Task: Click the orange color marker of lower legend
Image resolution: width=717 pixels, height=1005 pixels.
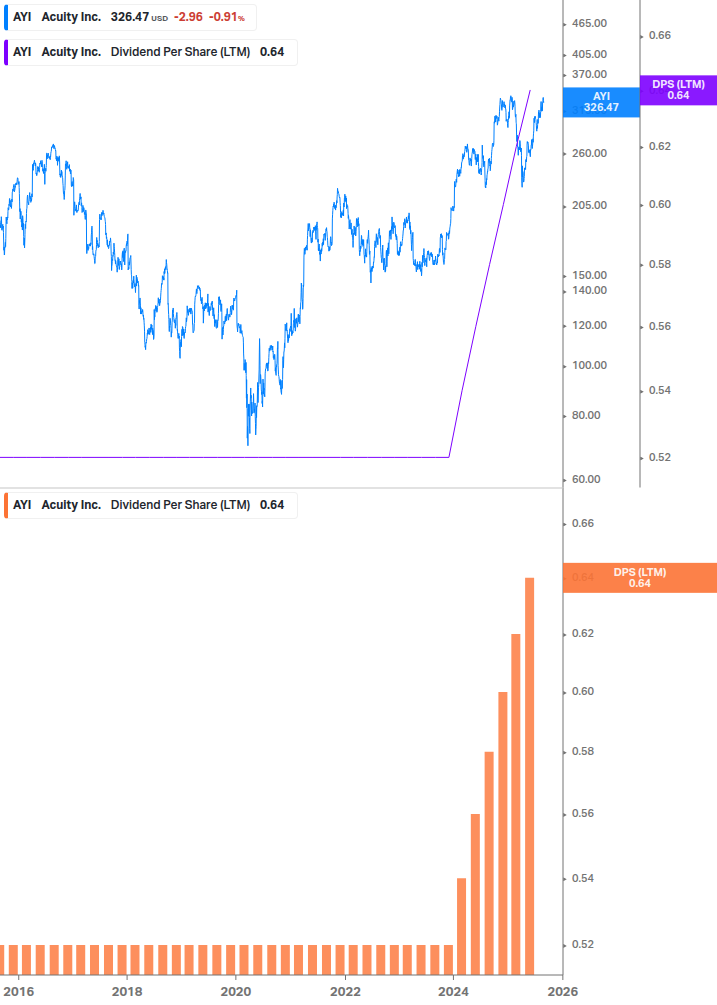Action: pyautogui.click(x=6, y=505)
